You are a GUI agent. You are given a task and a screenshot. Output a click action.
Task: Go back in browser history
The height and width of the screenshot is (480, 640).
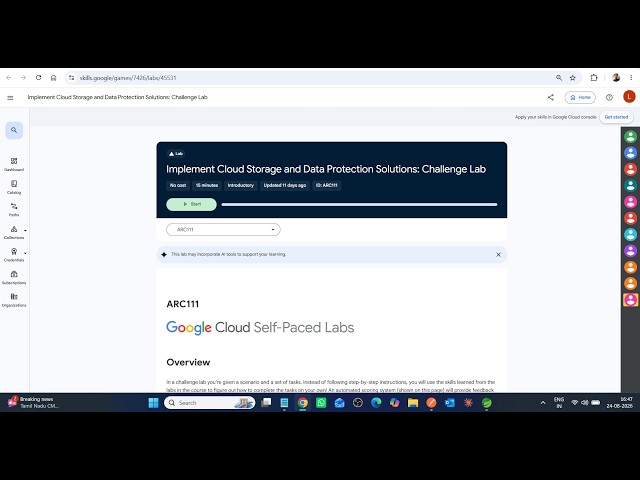tap(9, 78)
